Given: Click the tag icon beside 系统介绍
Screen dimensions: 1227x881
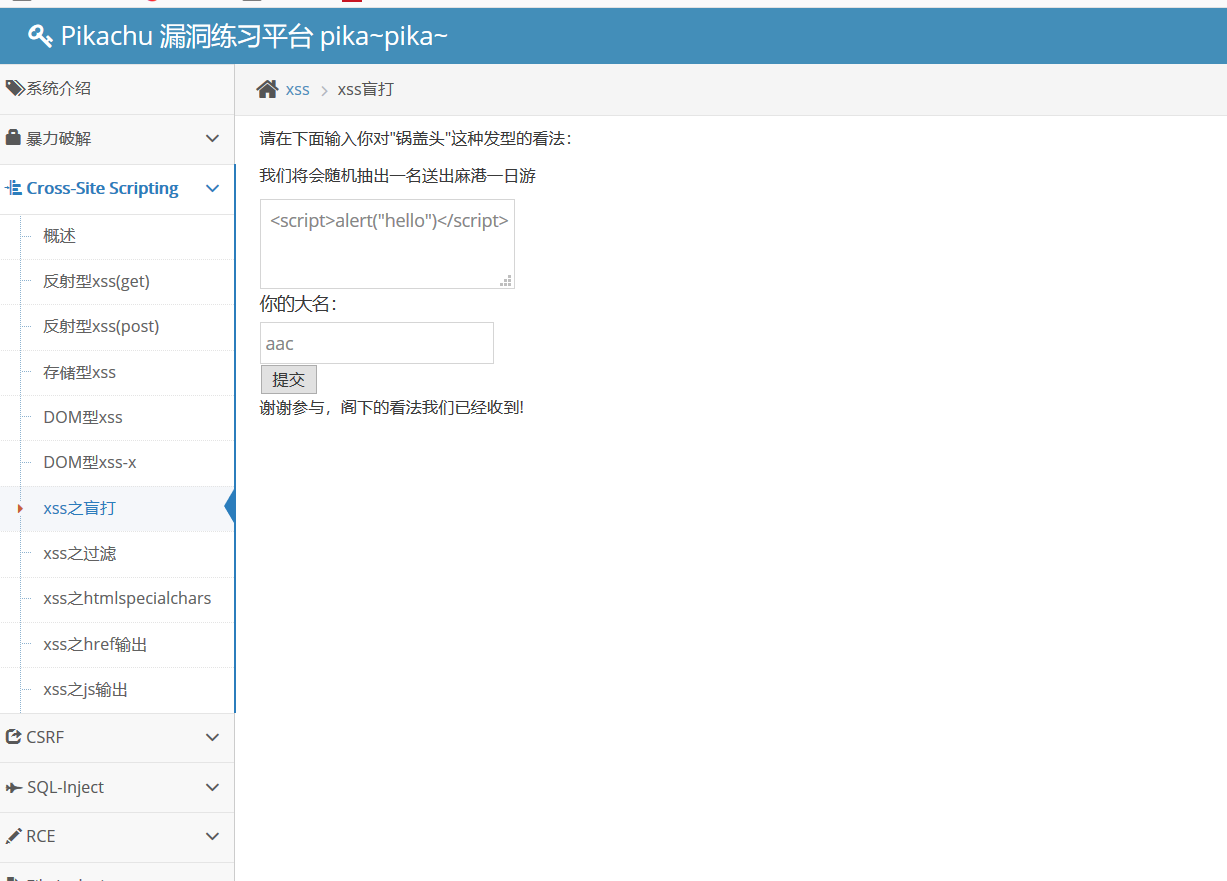Looking at the screenshot, I should pyautogui.click(x=15, y=88).
